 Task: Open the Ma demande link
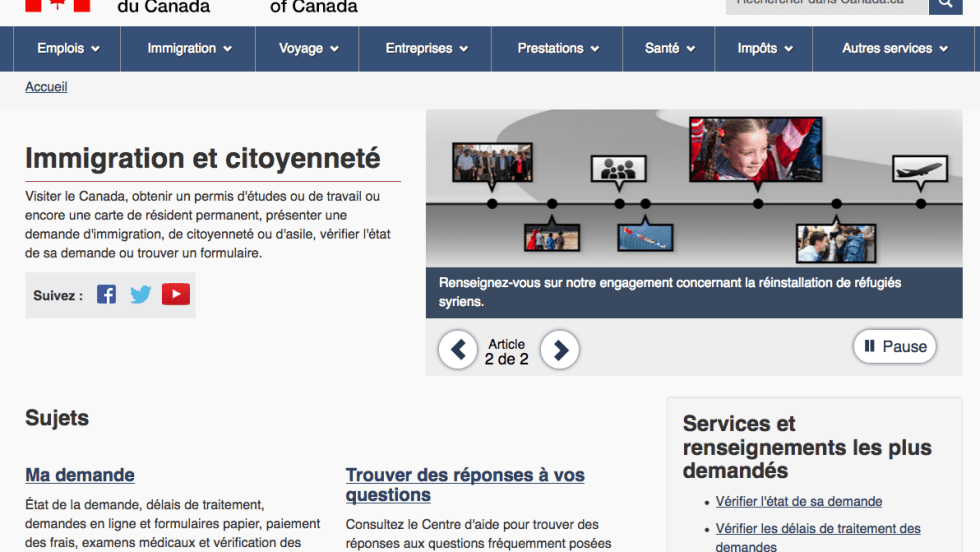[x=80, y=475]
